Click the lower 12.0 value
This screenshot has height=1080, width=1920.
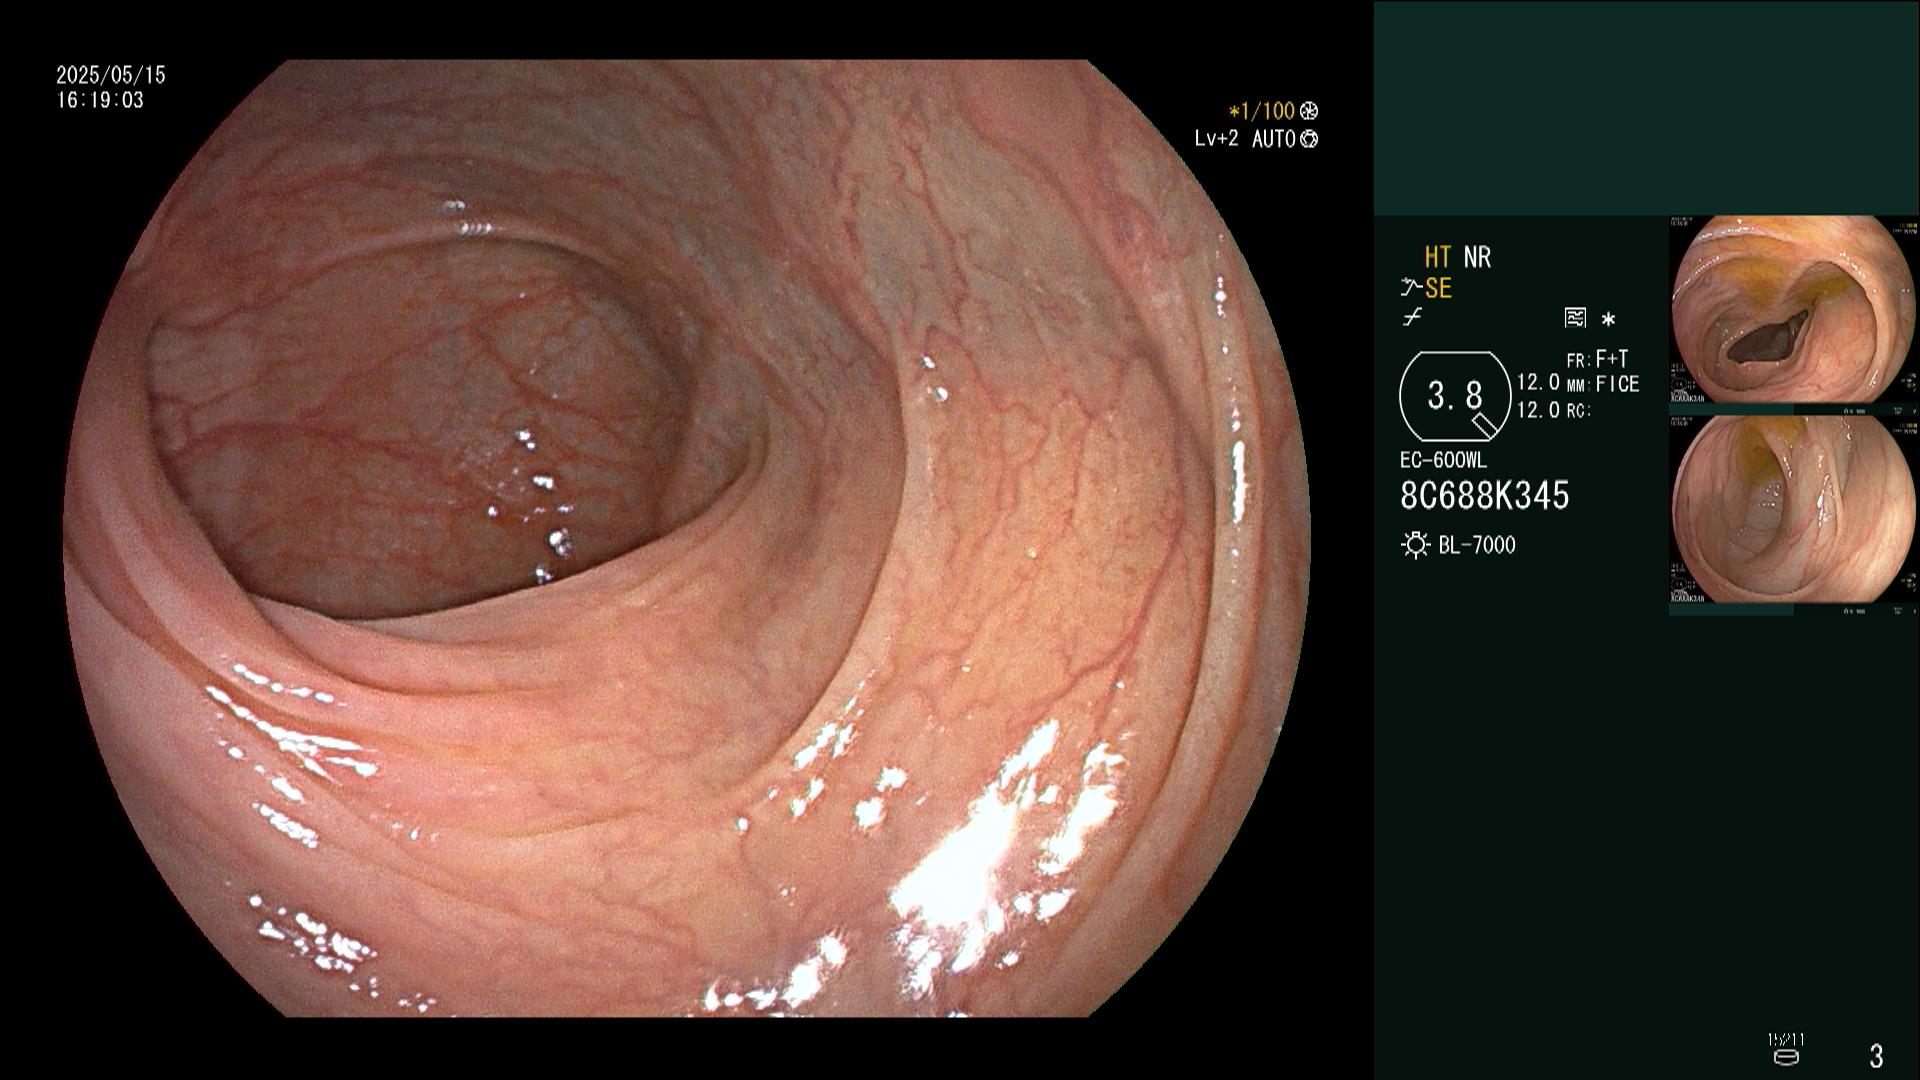(1539, 410)
